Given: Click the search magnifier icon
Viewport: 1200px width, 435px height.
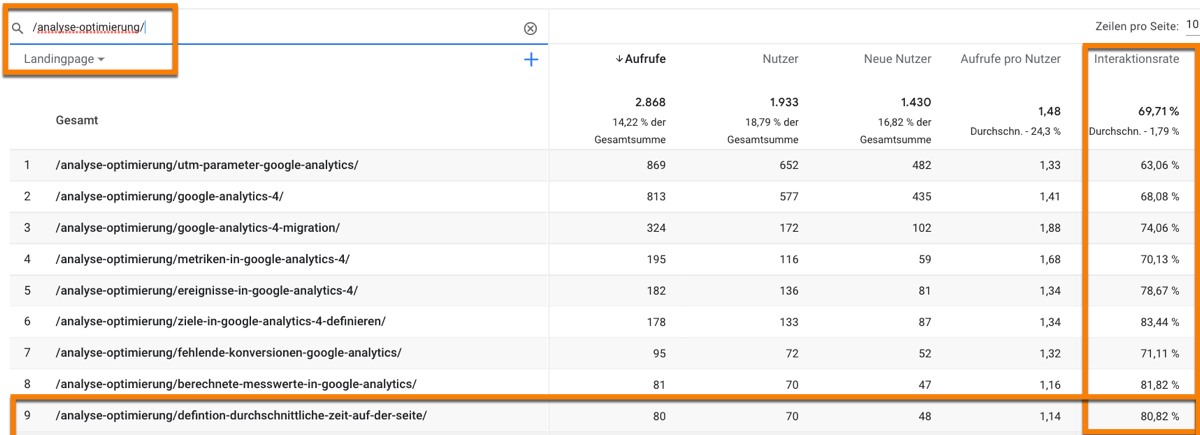Looking at the screenshot, I should (17, 29).
